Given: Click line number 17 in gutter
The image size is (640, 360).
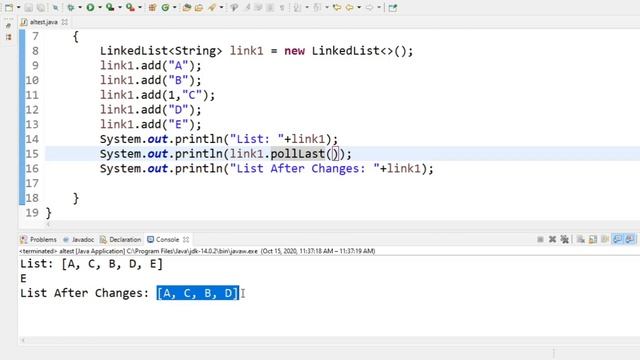Looking at the screenshot, I should [x=32, y=183].
